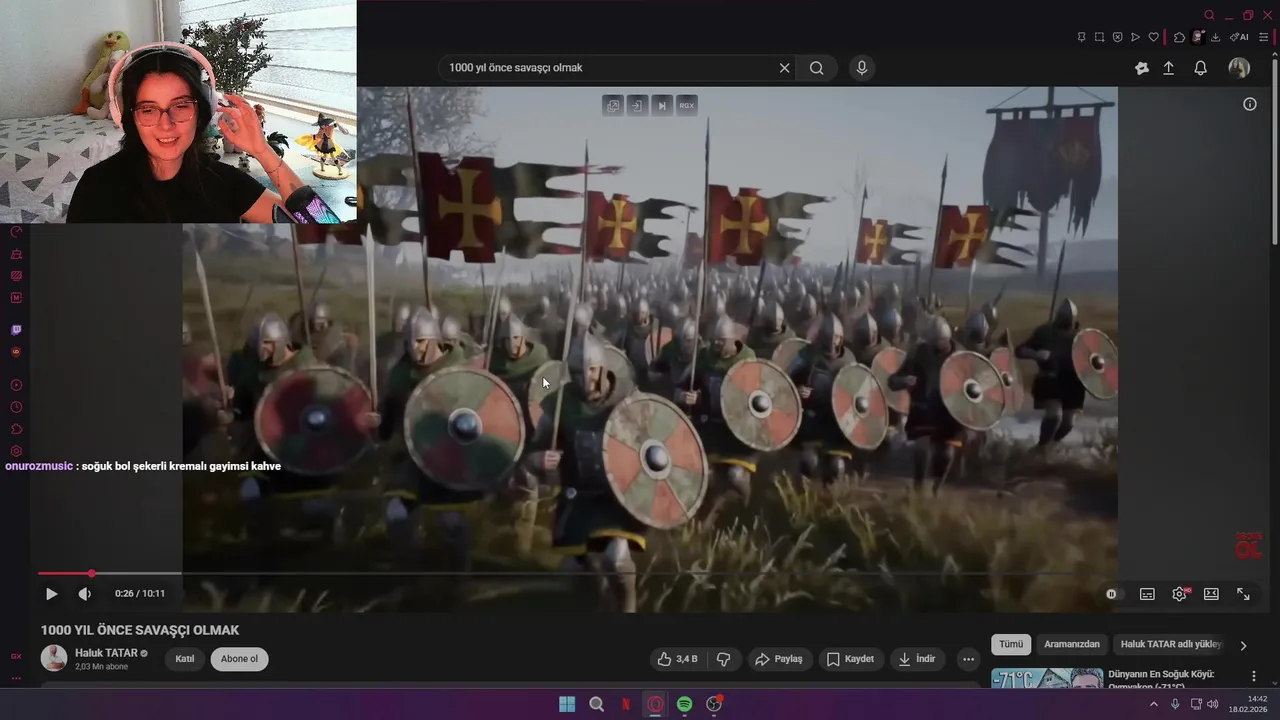Open sidebar settings gear icon
Screen dimensions: 1280x720
[16, 451]
